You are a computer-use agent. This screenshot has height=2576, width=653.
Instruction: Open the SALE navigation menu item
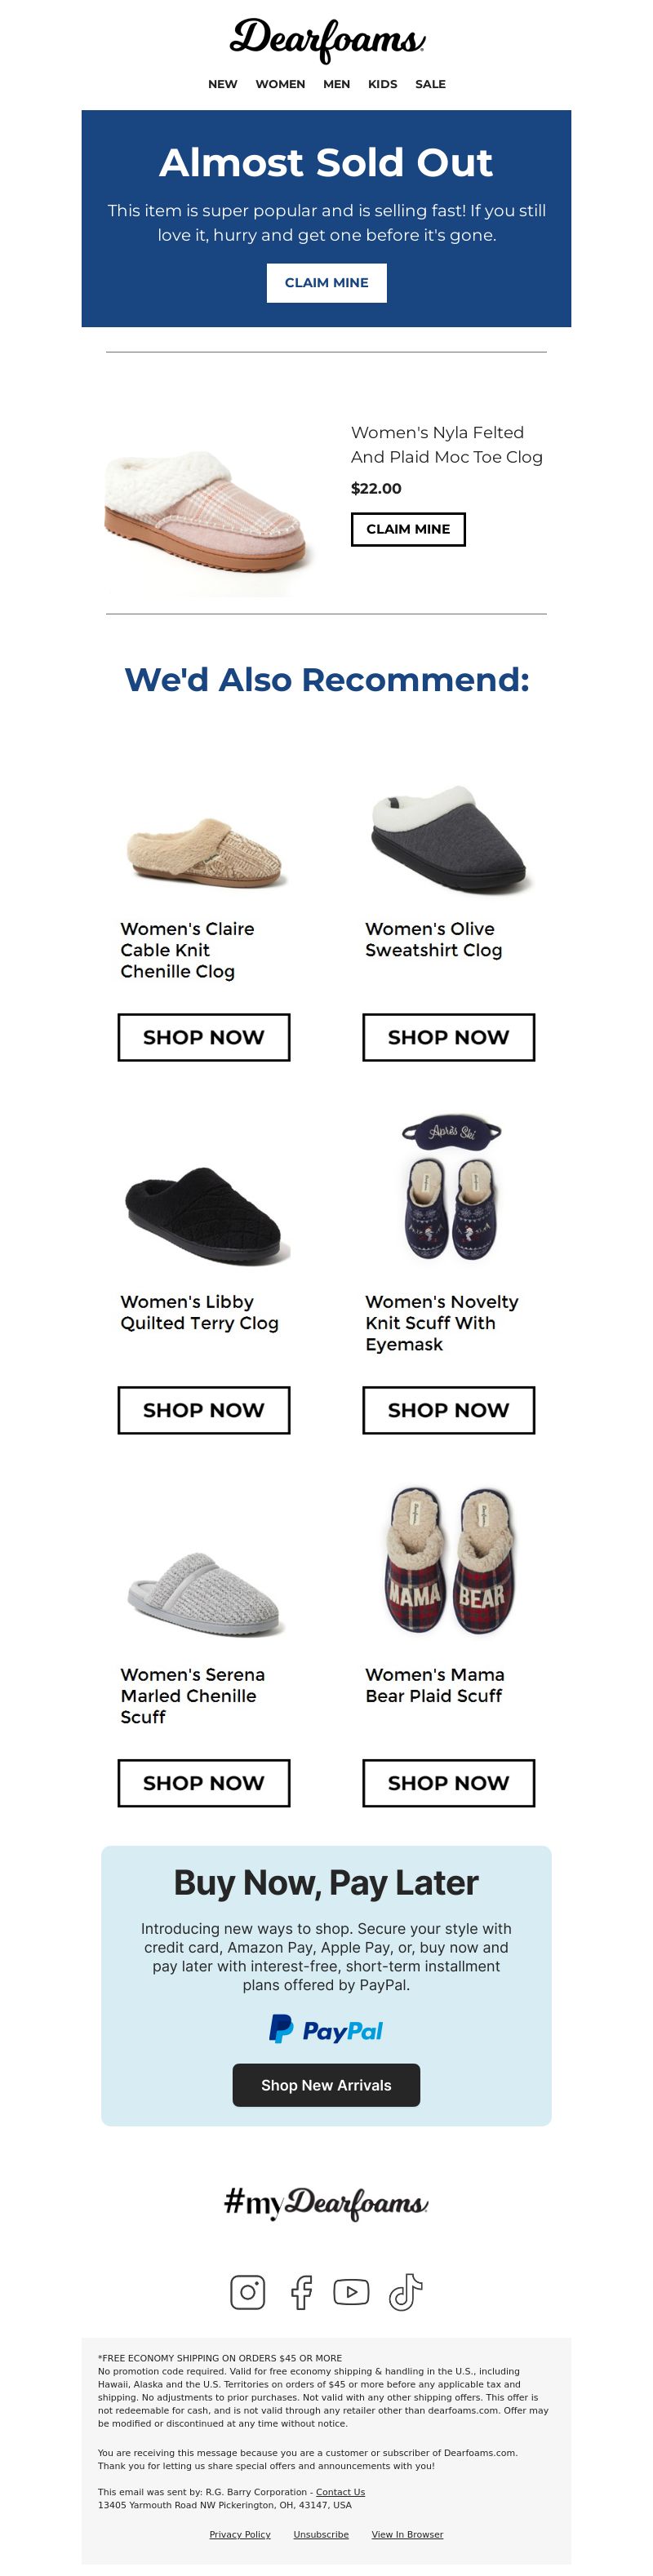point(430,84)
